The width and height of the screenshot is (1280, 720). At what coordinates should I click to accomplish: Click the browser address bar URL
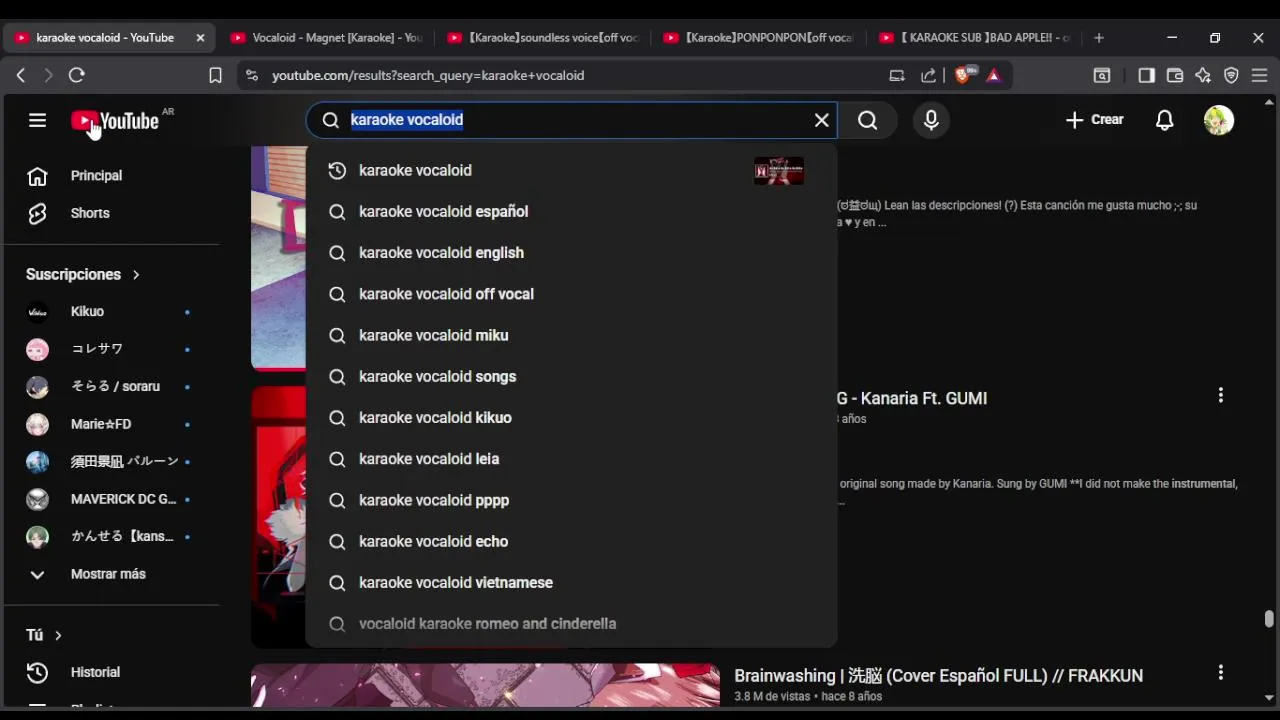tap(428, 76)
